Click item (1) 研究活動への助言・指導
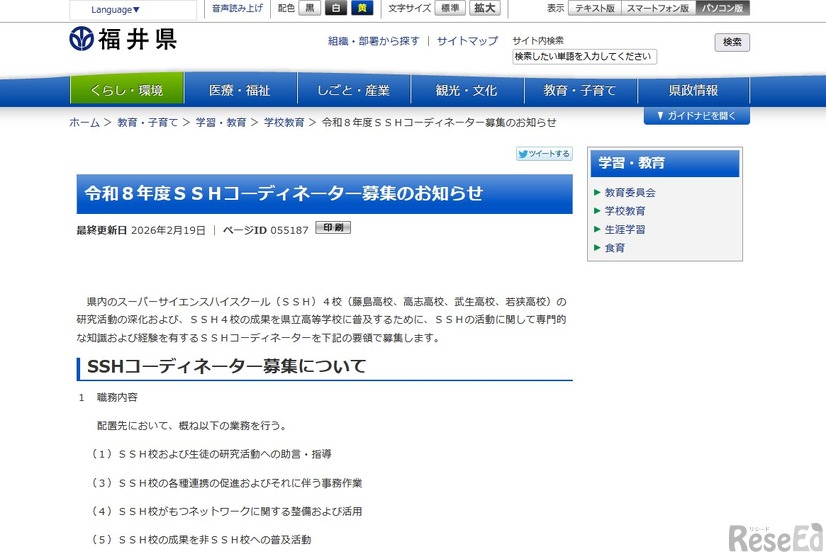The image size is (826, 554). point(210,454)
